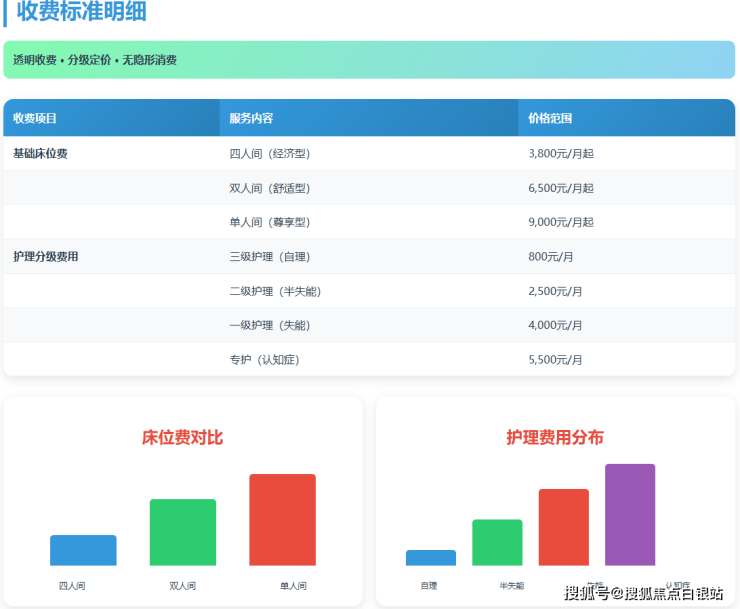740x609 pixels.
Task: Click the 基础床位费 category label
Action: (40, 154)
